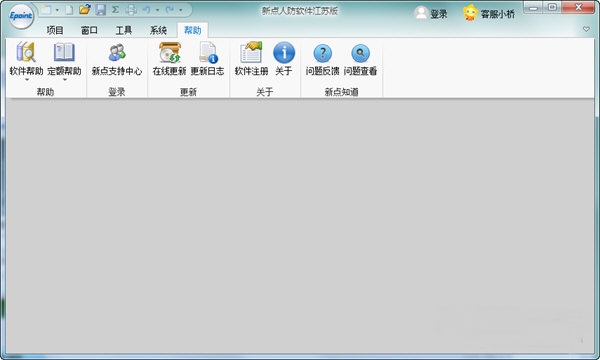Screen dimensions: 600x360
Task: Save using the floppy disk icon
Action: (x=100, y=10)
